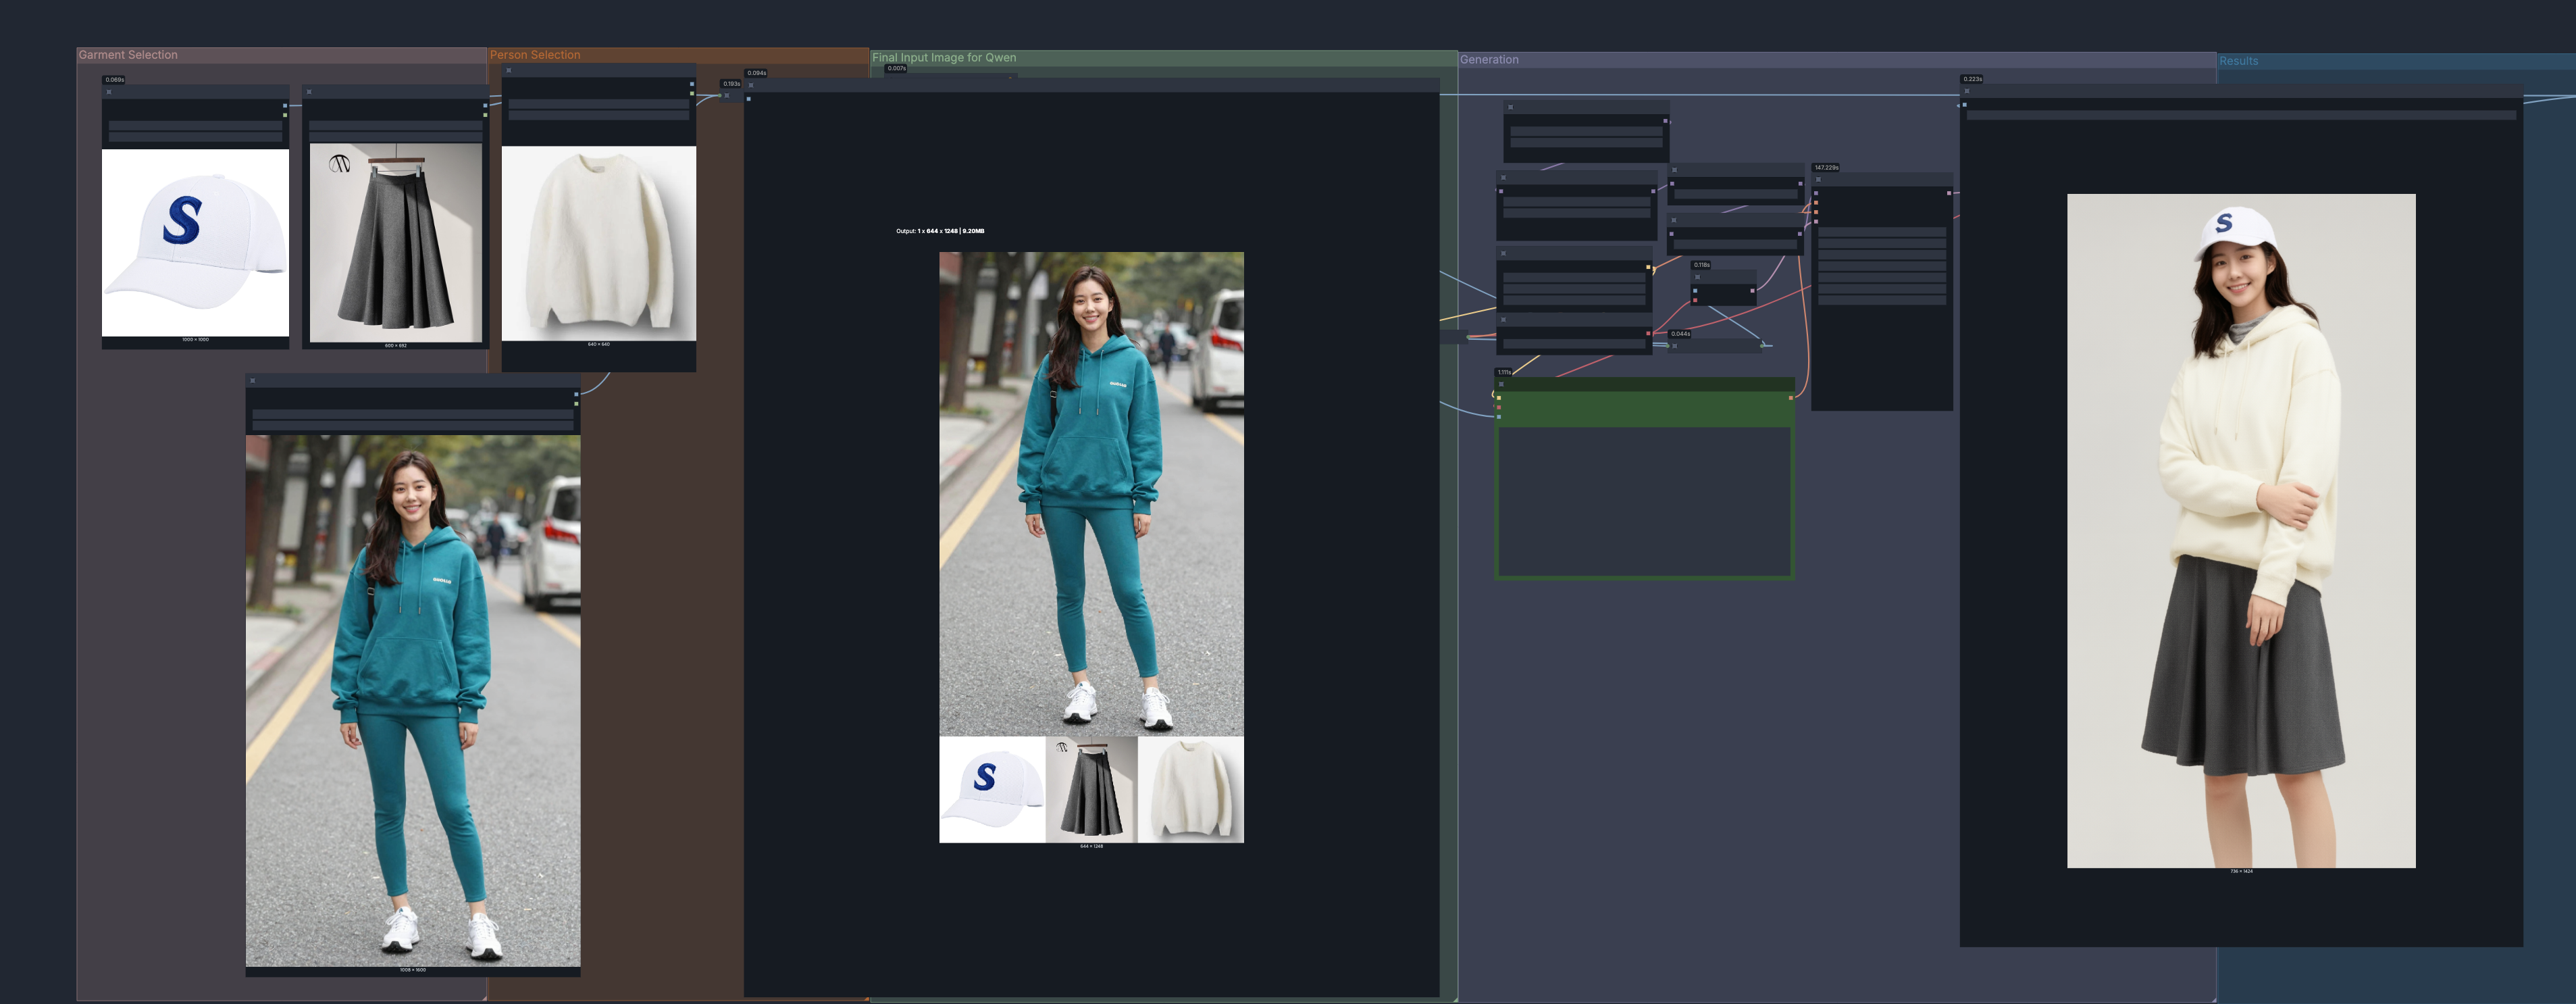Viewport: 2576px width, 1004px height.
Task: Collapse the white sweater image node
Action: click(509, 71)
